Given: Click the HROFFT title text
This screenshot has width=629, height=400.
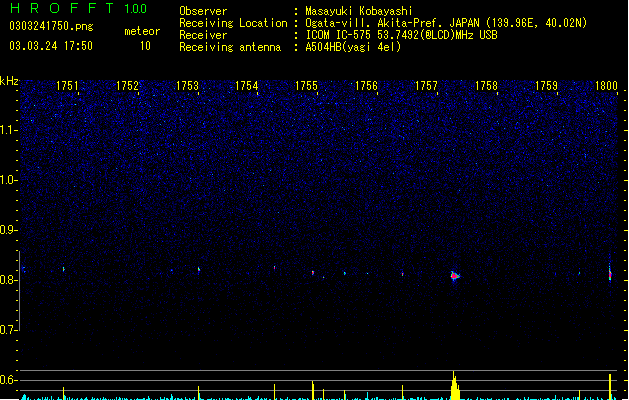Looking at the screenshot, I should coord(62,8).
